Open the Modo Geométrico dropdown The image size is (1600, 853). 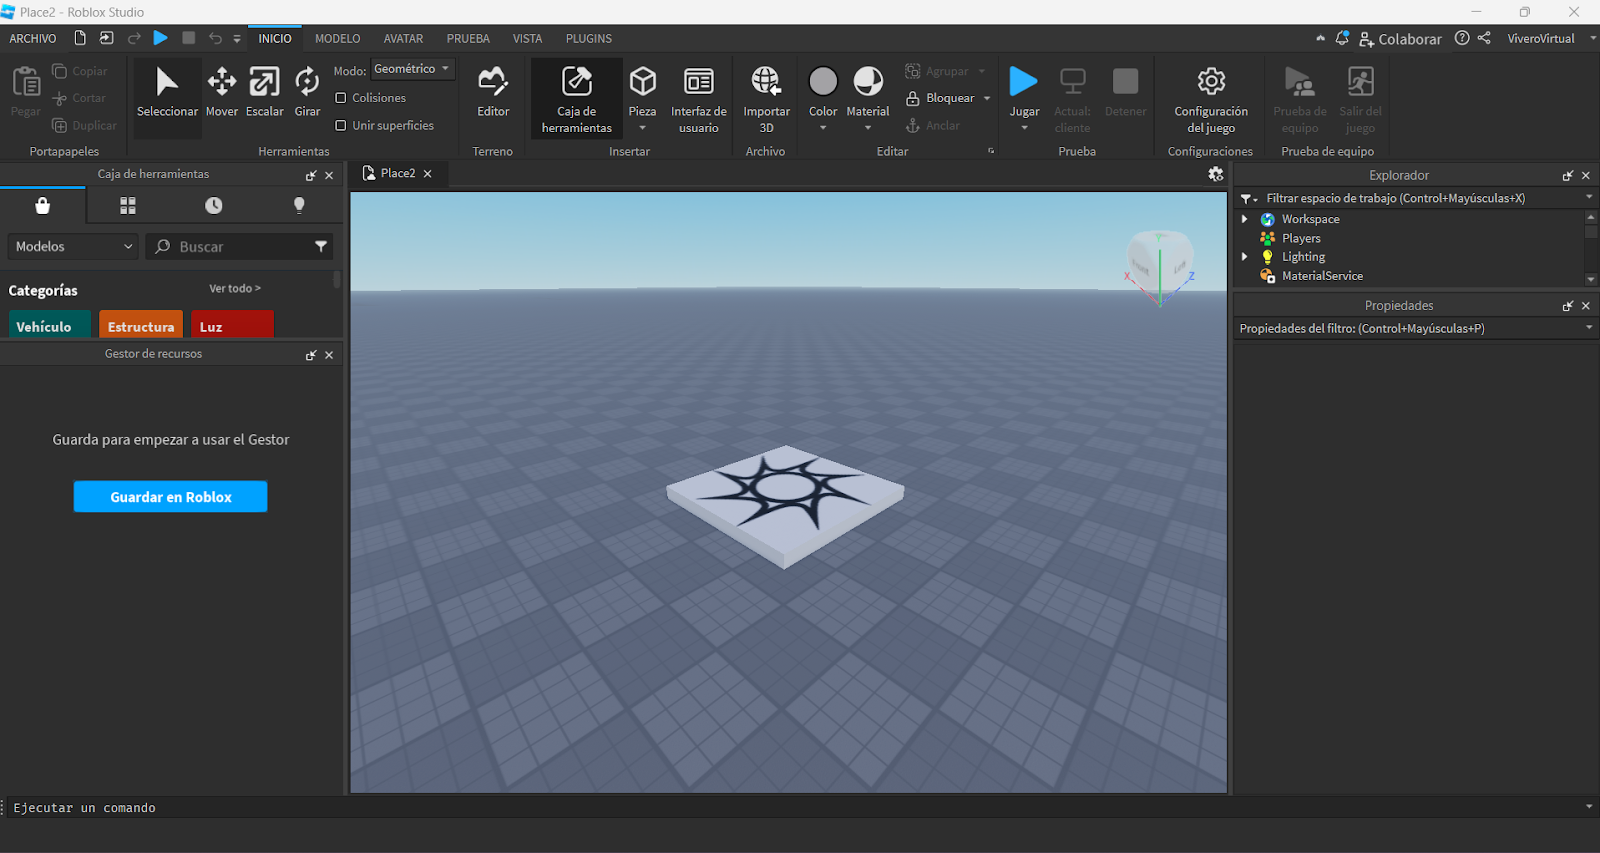pyautogui.click(x=412, y=69)
